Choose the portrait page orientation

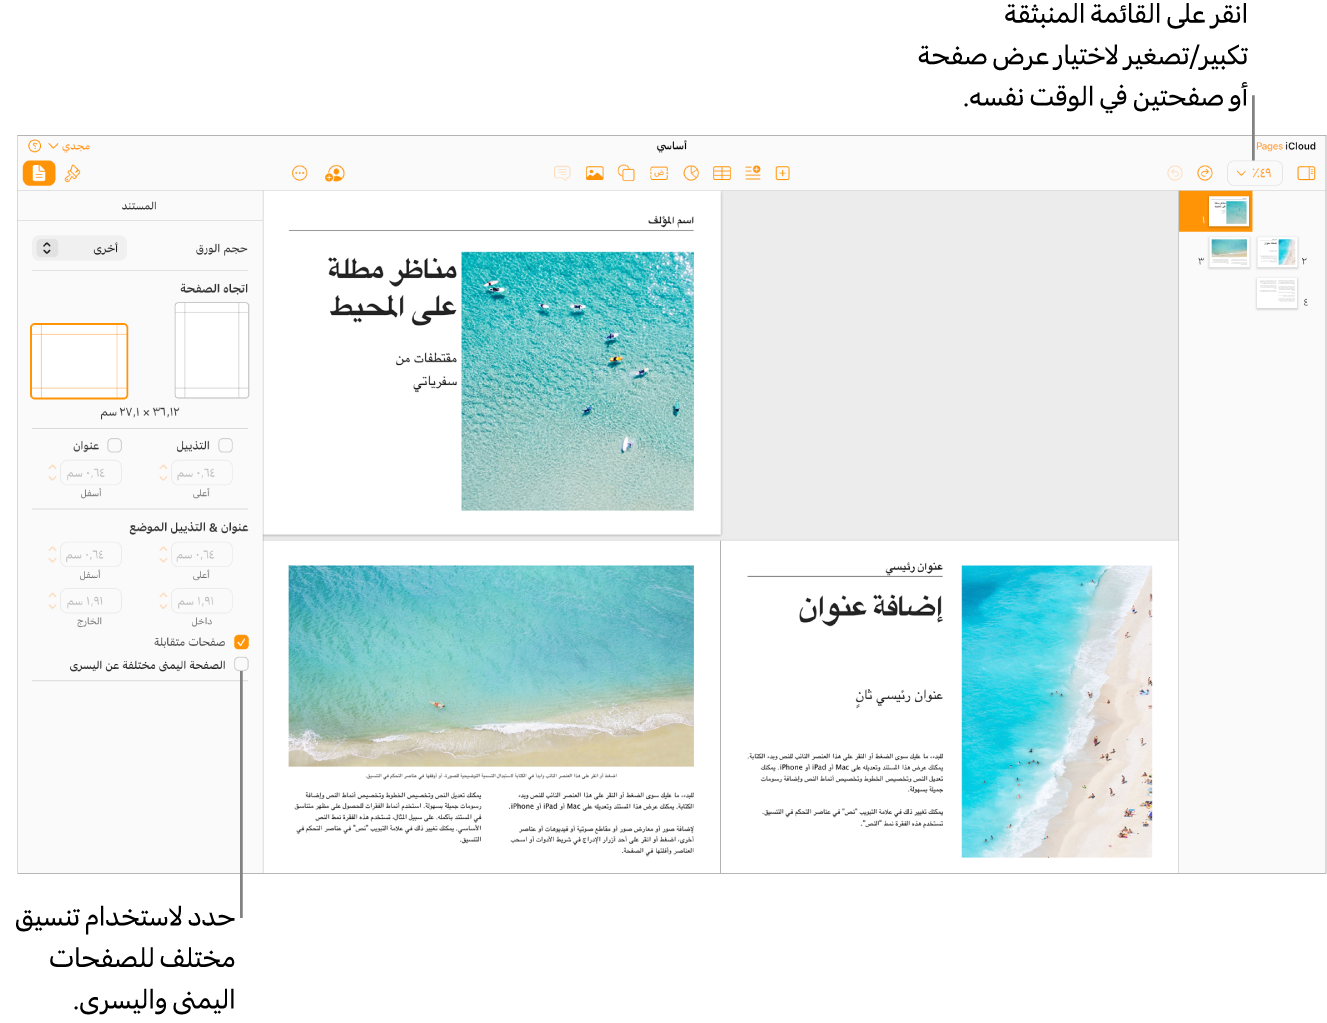212,351
